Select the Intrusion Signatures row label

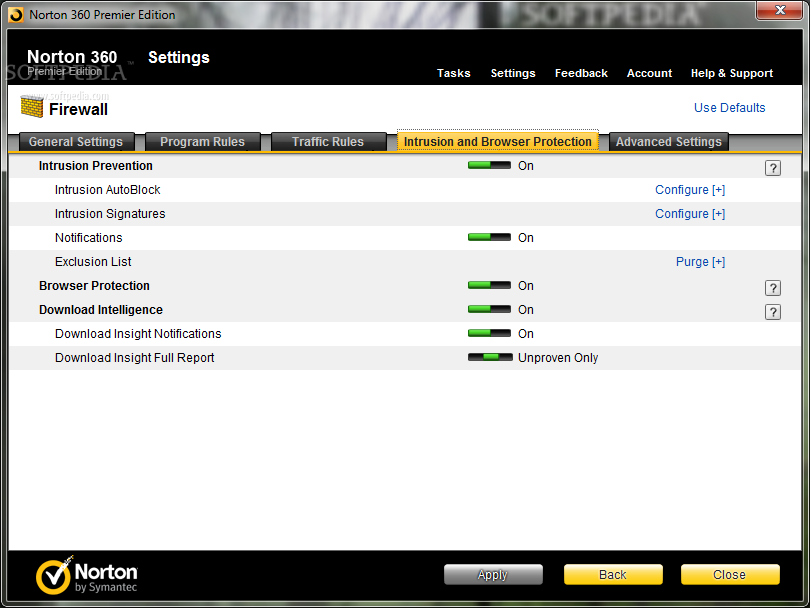pos(110,214)
